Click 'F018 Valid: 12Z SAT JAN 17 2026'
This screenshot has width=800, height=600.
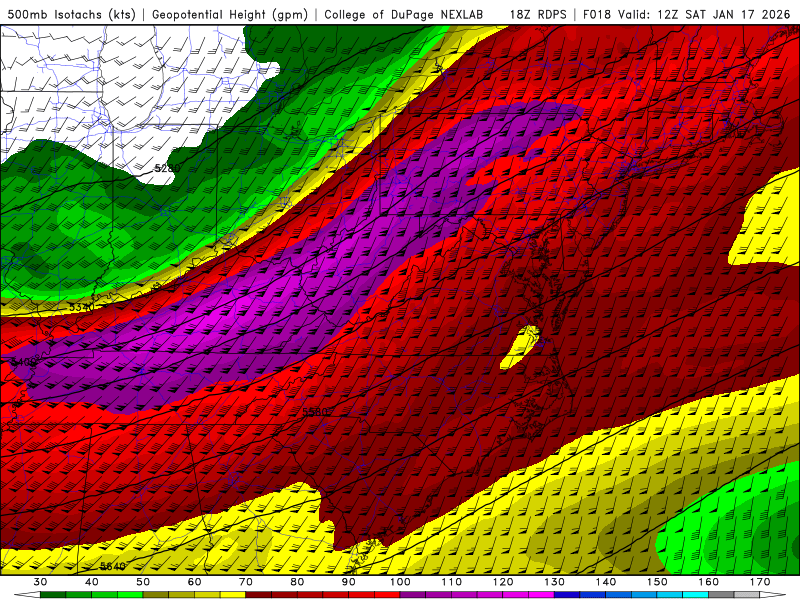click(x=686, y=14)
